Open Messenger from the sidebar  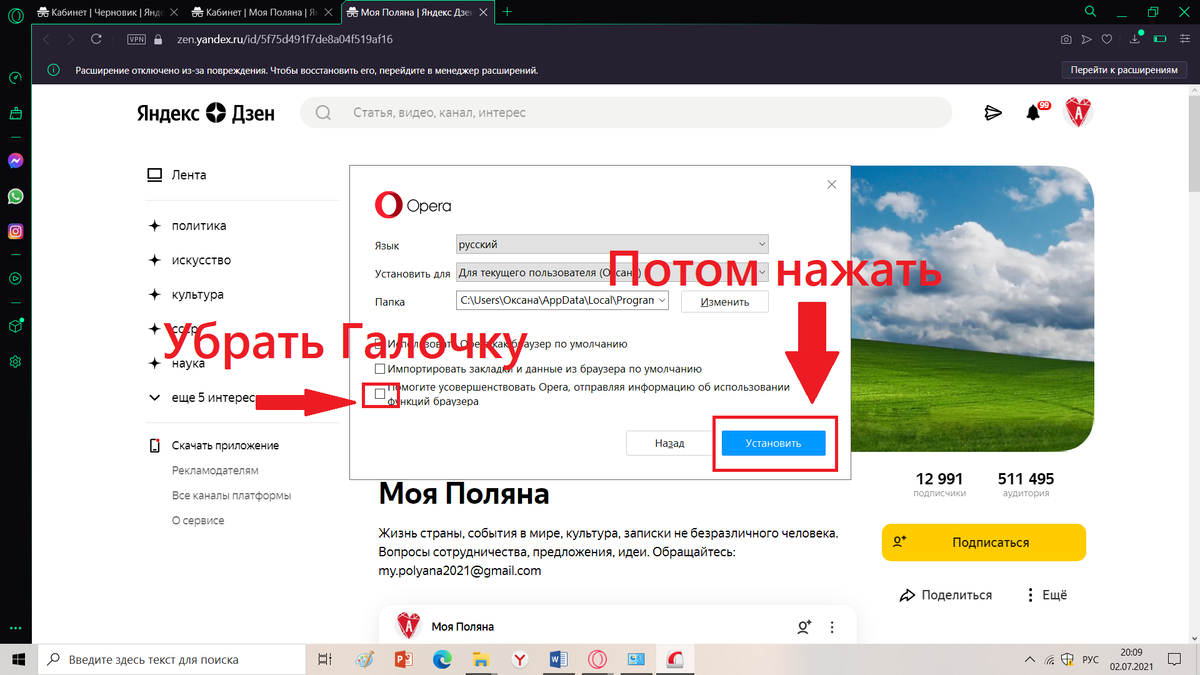pos(15,160)
